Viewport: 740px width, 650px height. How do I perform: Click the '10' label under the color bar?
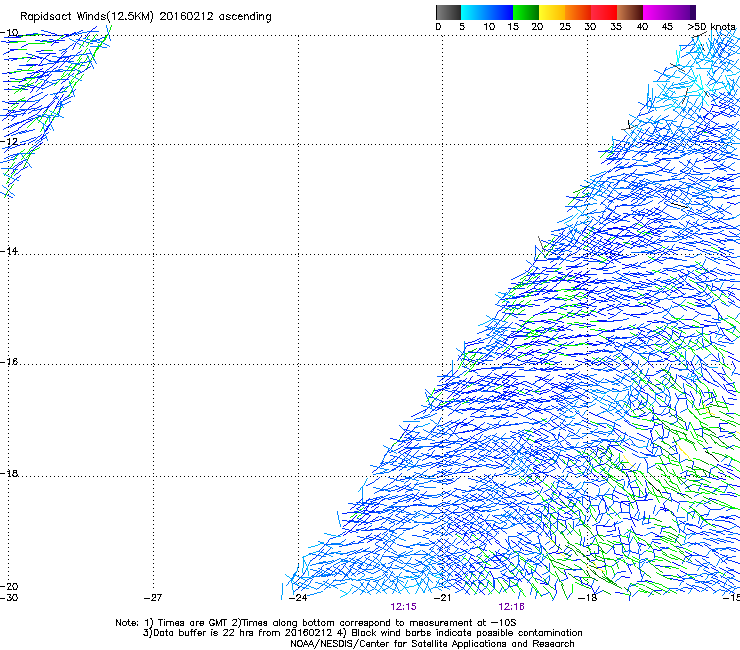pos(489,27)
